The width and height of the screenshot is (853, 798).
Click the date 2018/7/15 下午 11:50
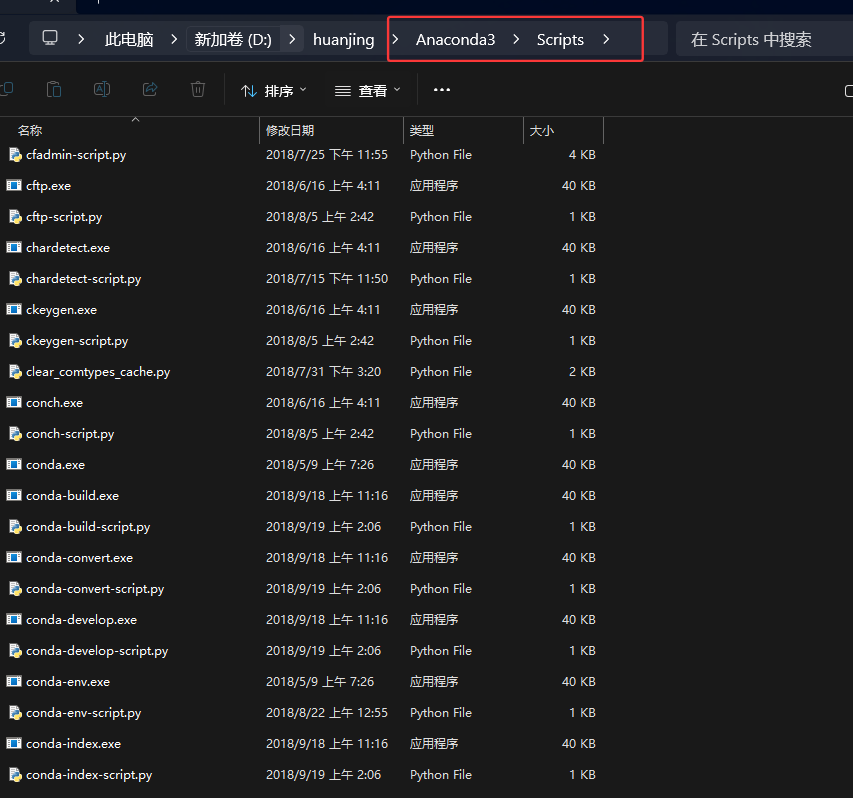[327, 279]
